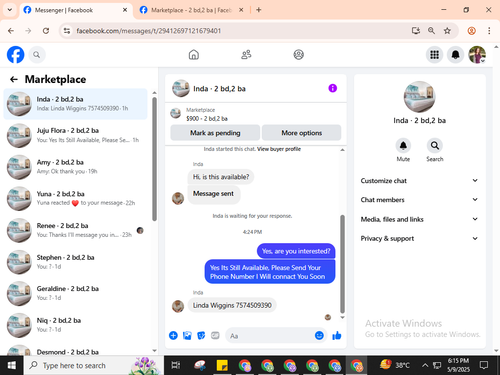Show hidden system tray icons chevron
500x375 pixels.
click(x=425, y=365)
